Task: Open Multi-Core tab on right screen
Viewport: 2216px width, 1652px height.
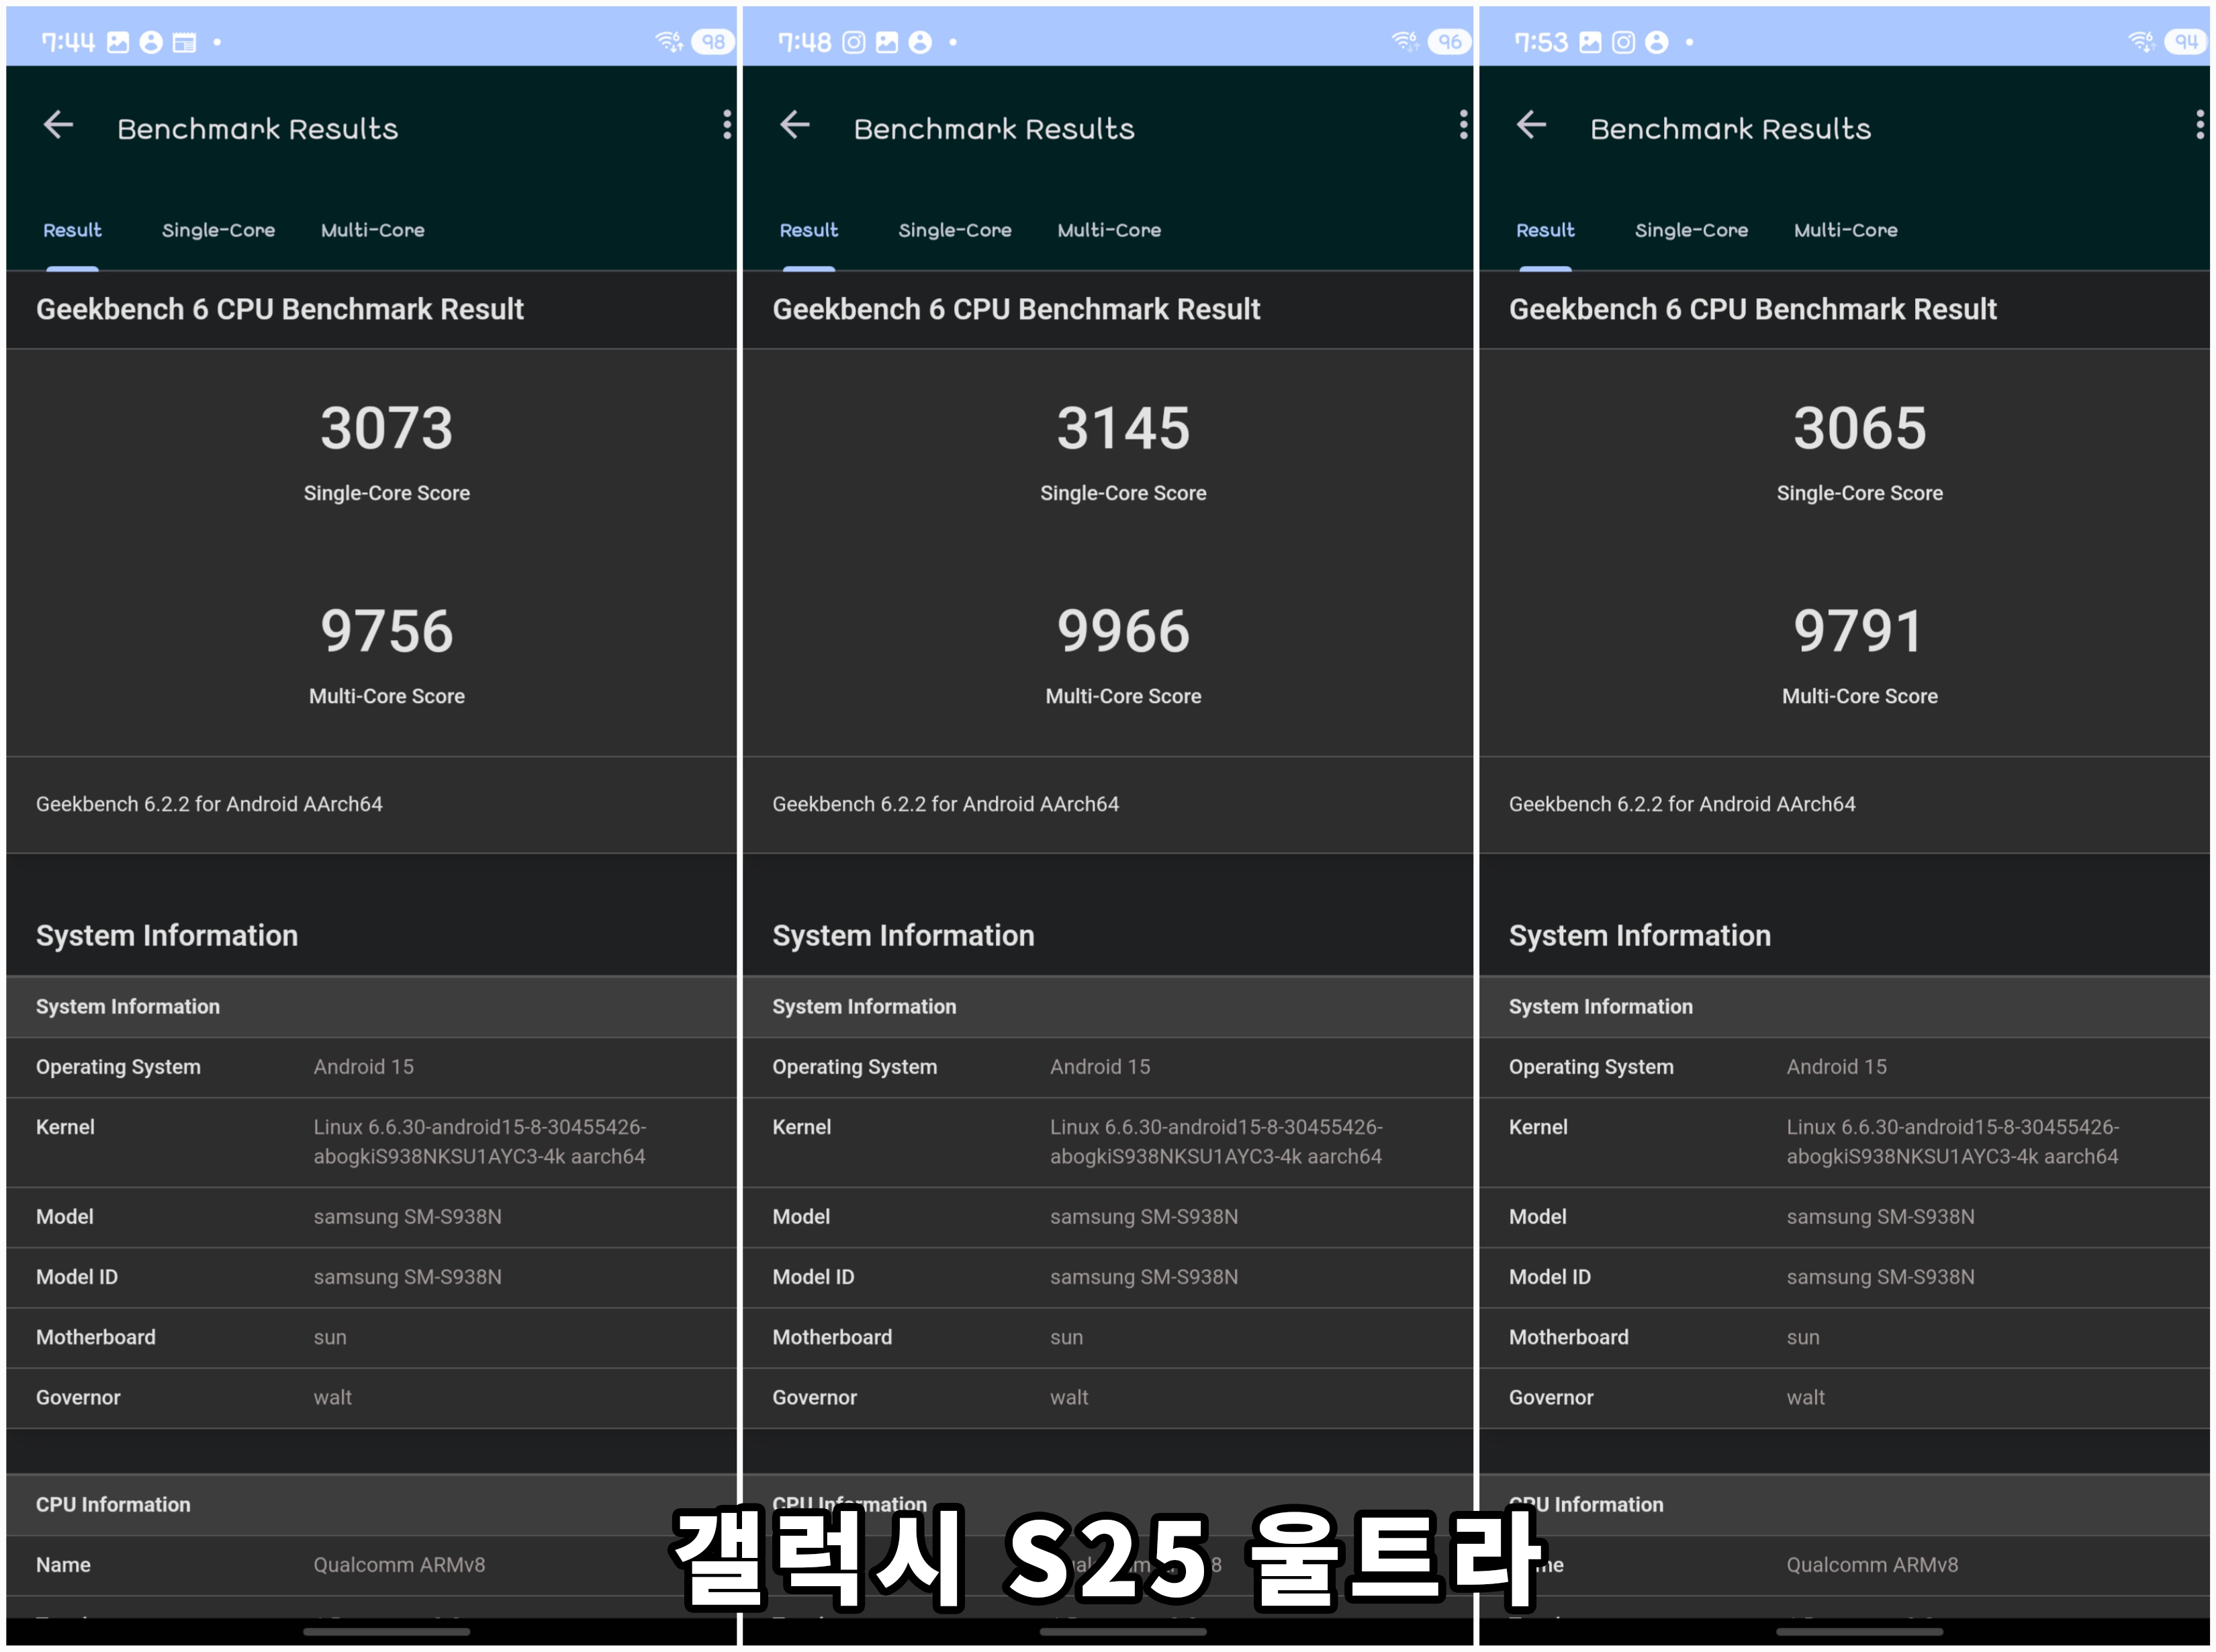Action: [1845, 230]
